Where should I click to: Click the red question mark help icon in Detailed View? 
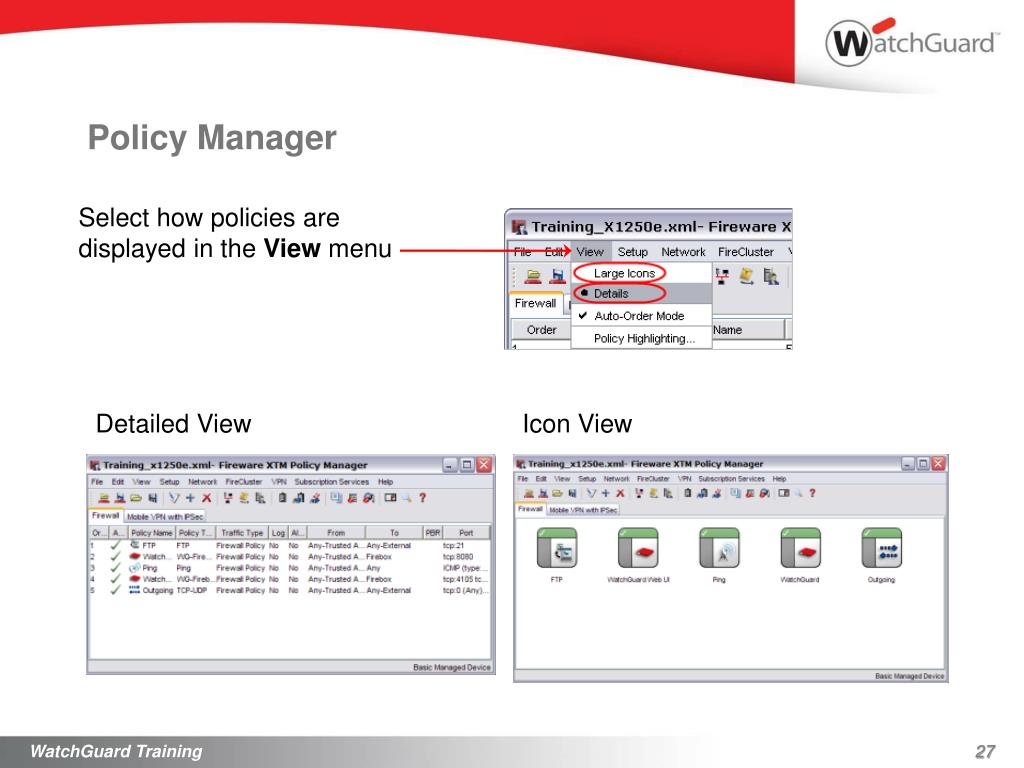(423, 498)
